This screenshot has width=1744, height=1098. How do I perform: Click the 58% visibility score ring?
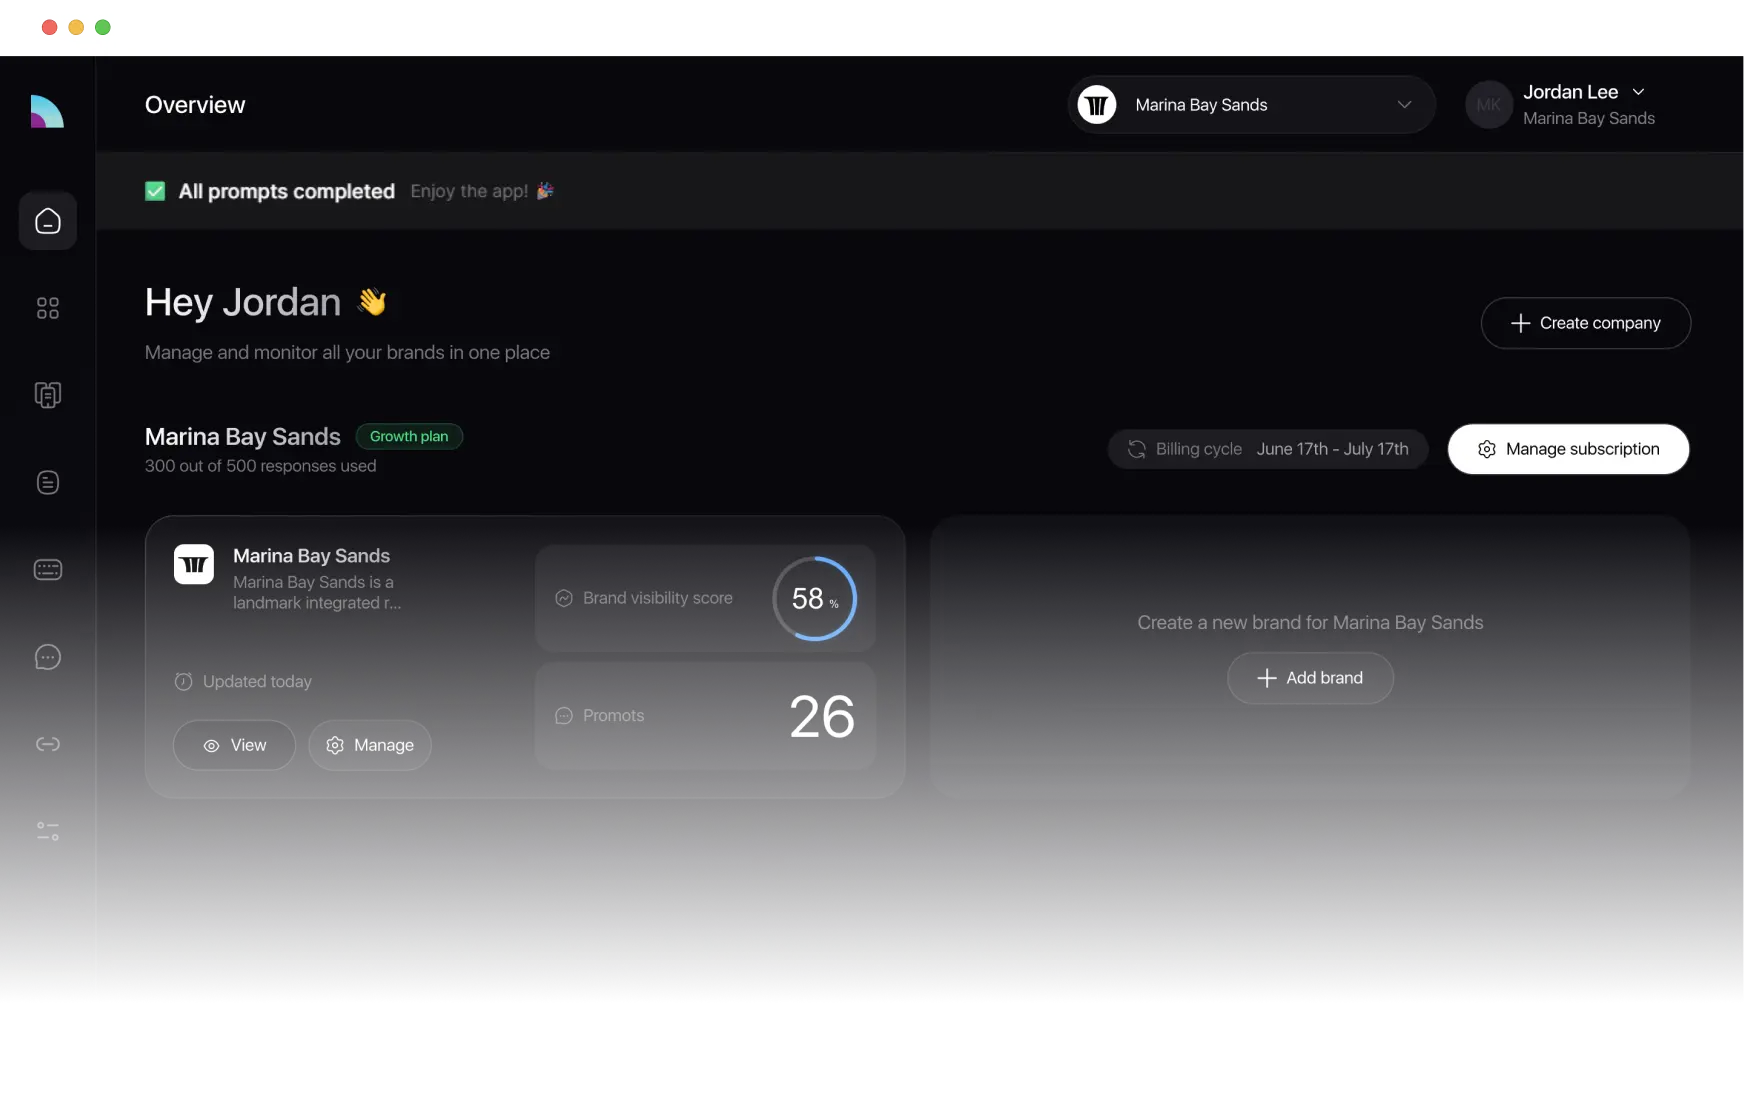coord(815,598)
